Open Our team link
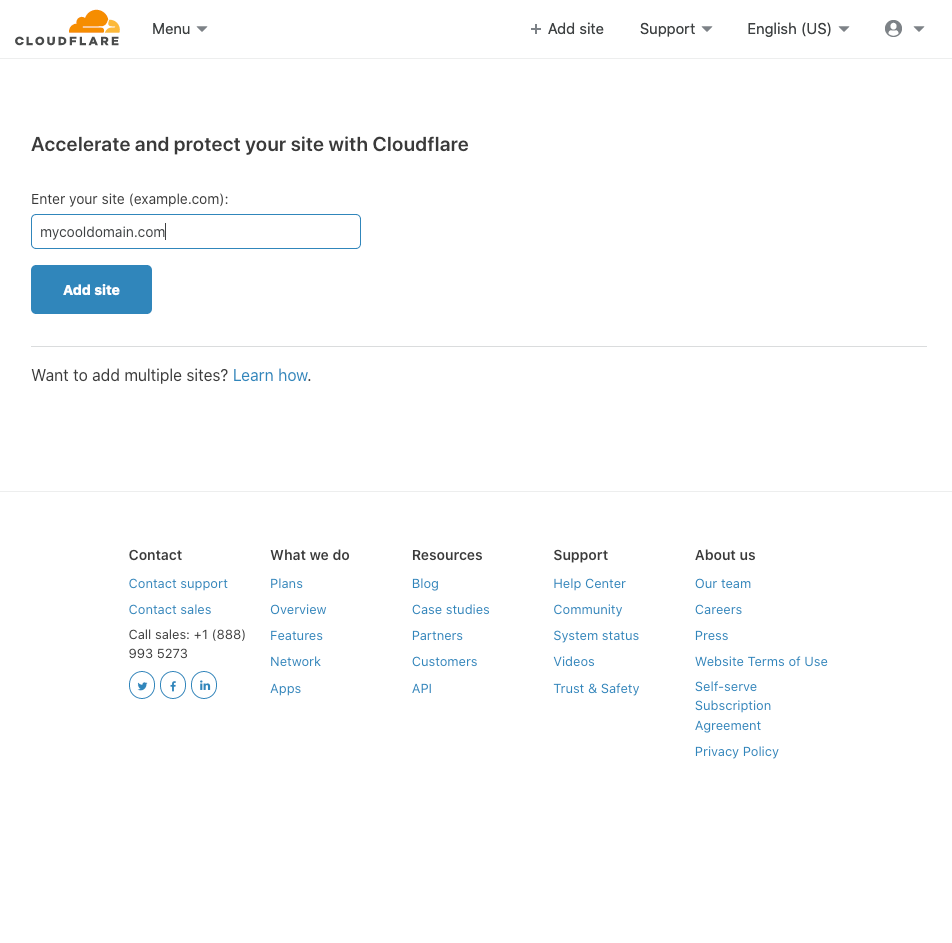This screenshot has width=952, height=943. [722, 584]
